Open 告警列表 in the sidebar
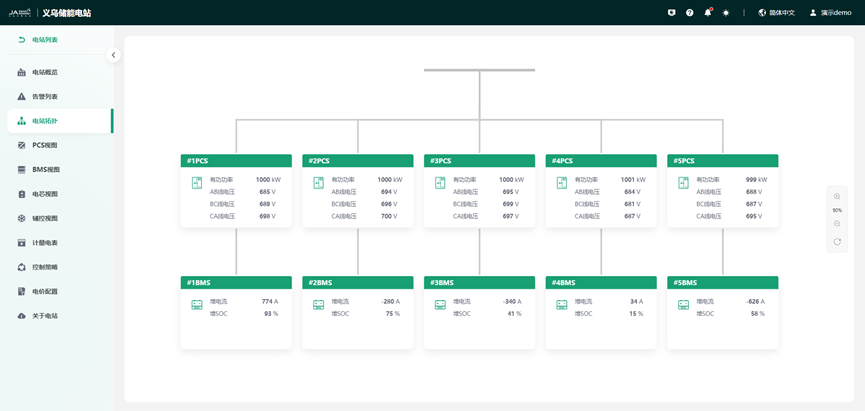The image size is (865, 411). [x=45, y=97]
